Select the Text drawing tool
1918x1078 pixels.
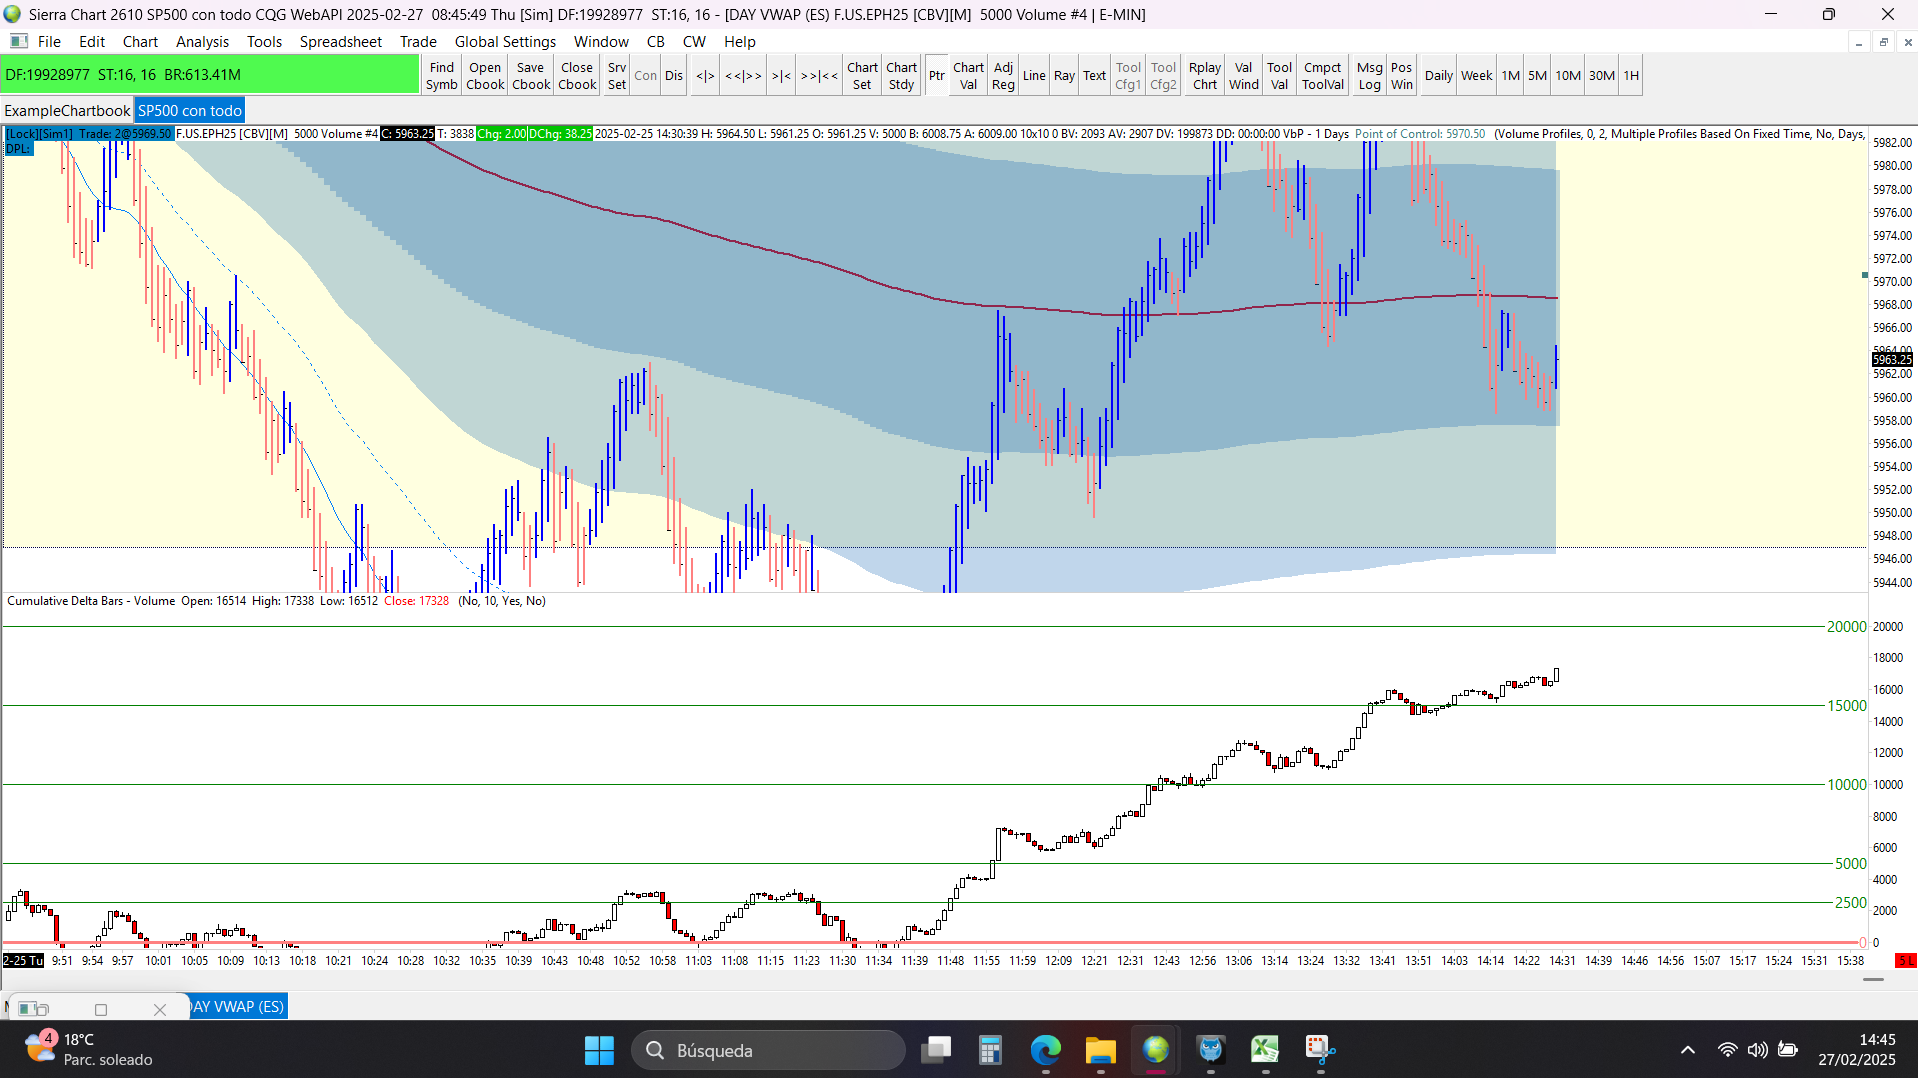(x=1094, y=76)
